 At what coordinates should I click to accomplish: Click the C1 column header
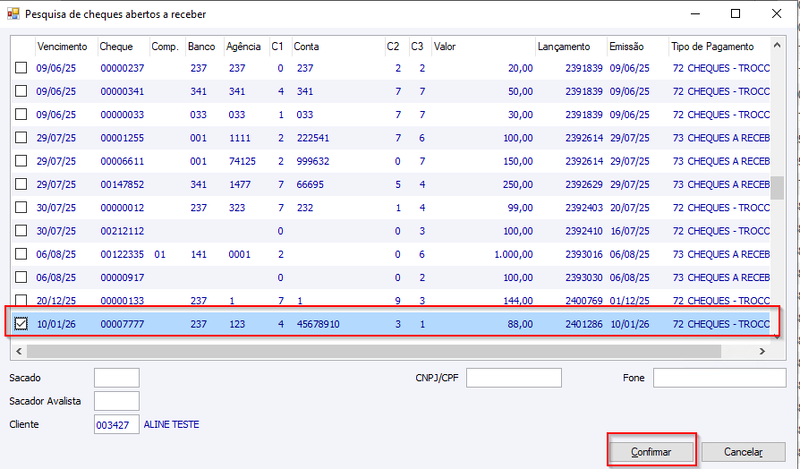277,46
